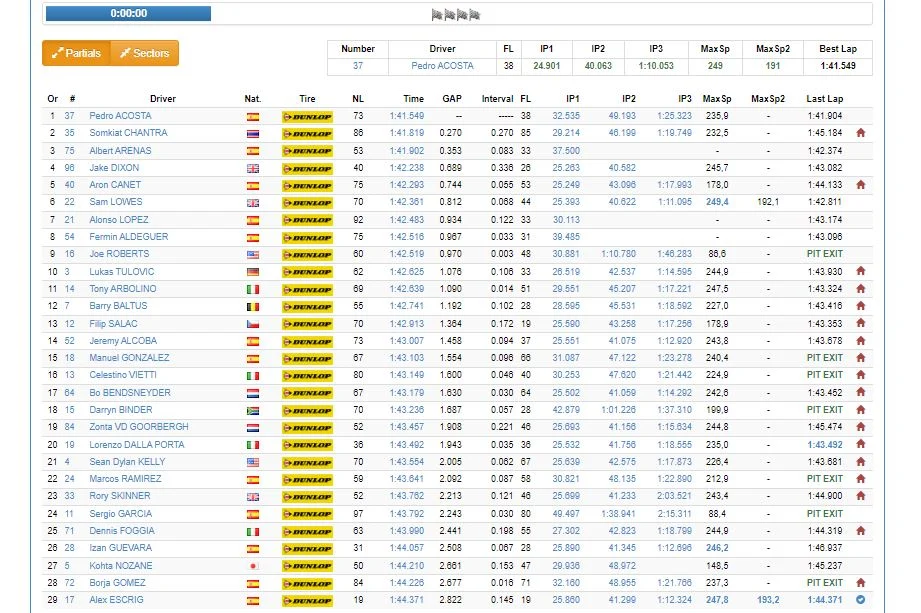Viewport: 921px width, 613px height.
Task: Click Jake DIXON lap time 1:42.238
Action: pos(406,167)
